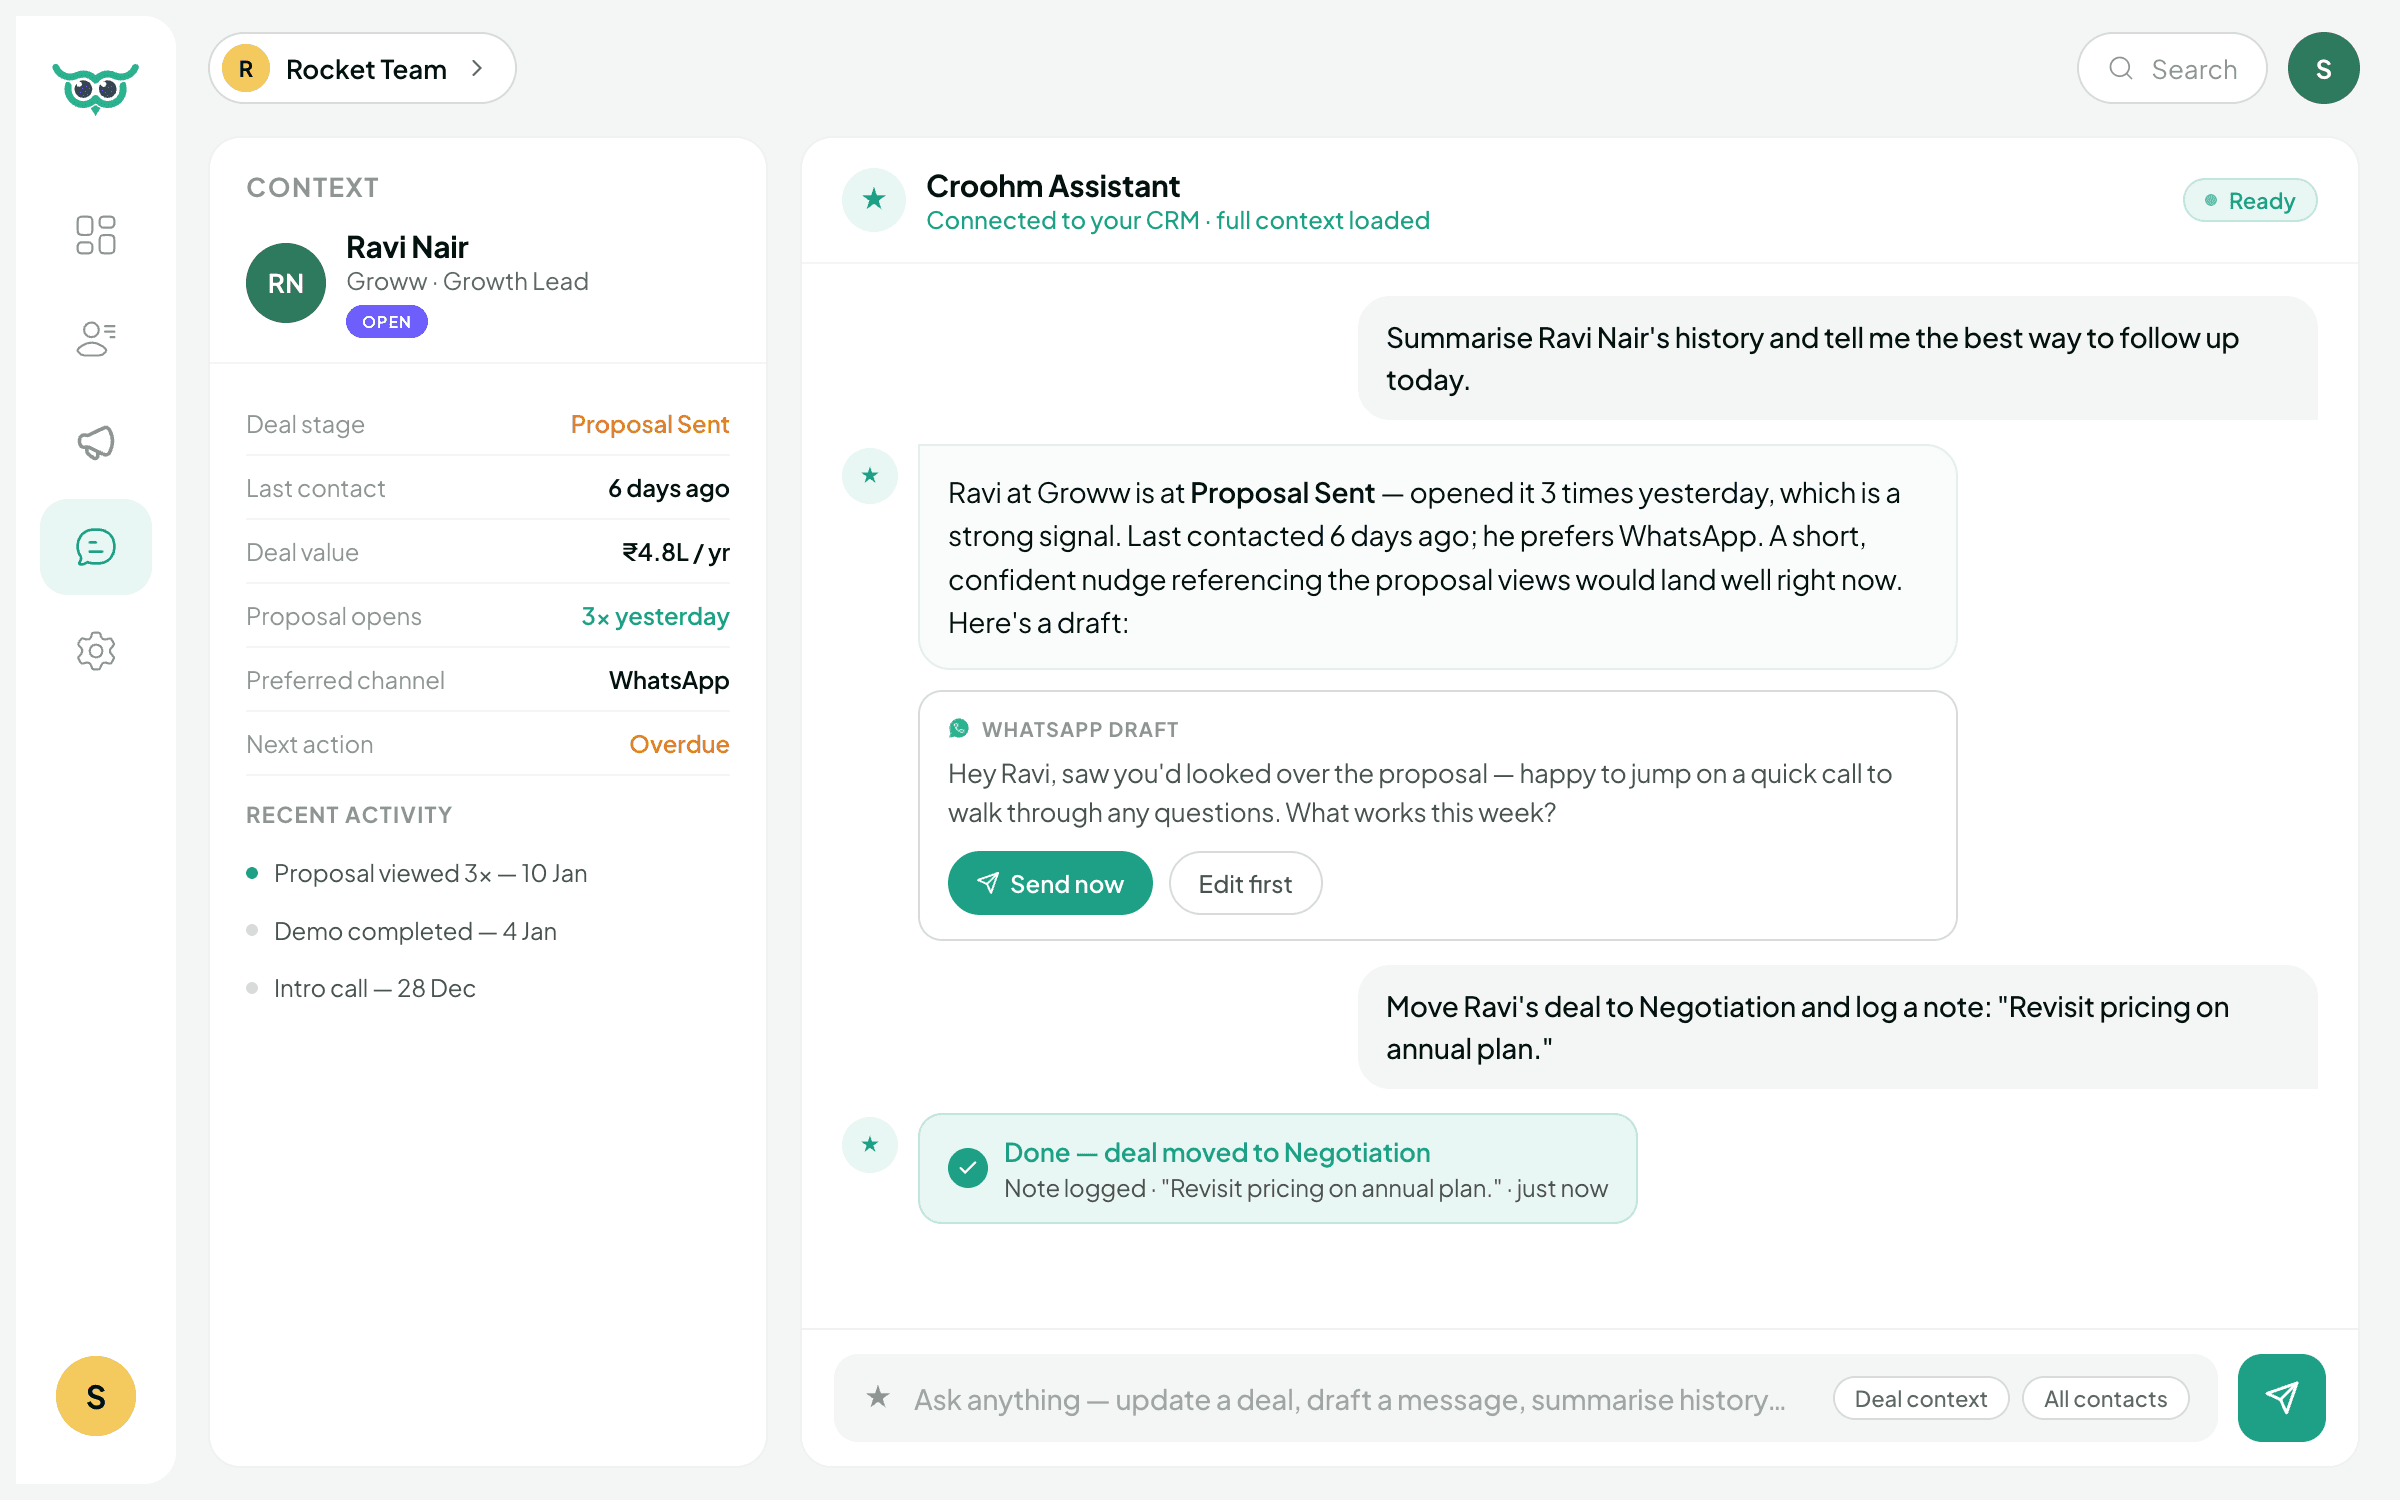The width and height of the screenshot is (2400, 1500).
Task: Click Send now on the WhatsApp draft
Action: point(1050,883)
